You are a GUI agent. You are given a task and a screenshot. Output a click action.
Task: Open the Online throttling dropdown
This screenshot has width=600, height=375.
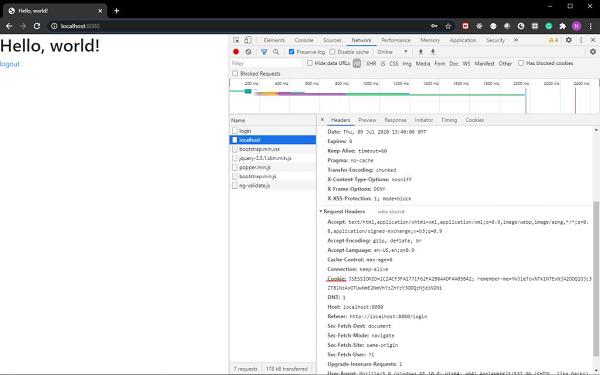pyautogui.click(x=393, y=52)
